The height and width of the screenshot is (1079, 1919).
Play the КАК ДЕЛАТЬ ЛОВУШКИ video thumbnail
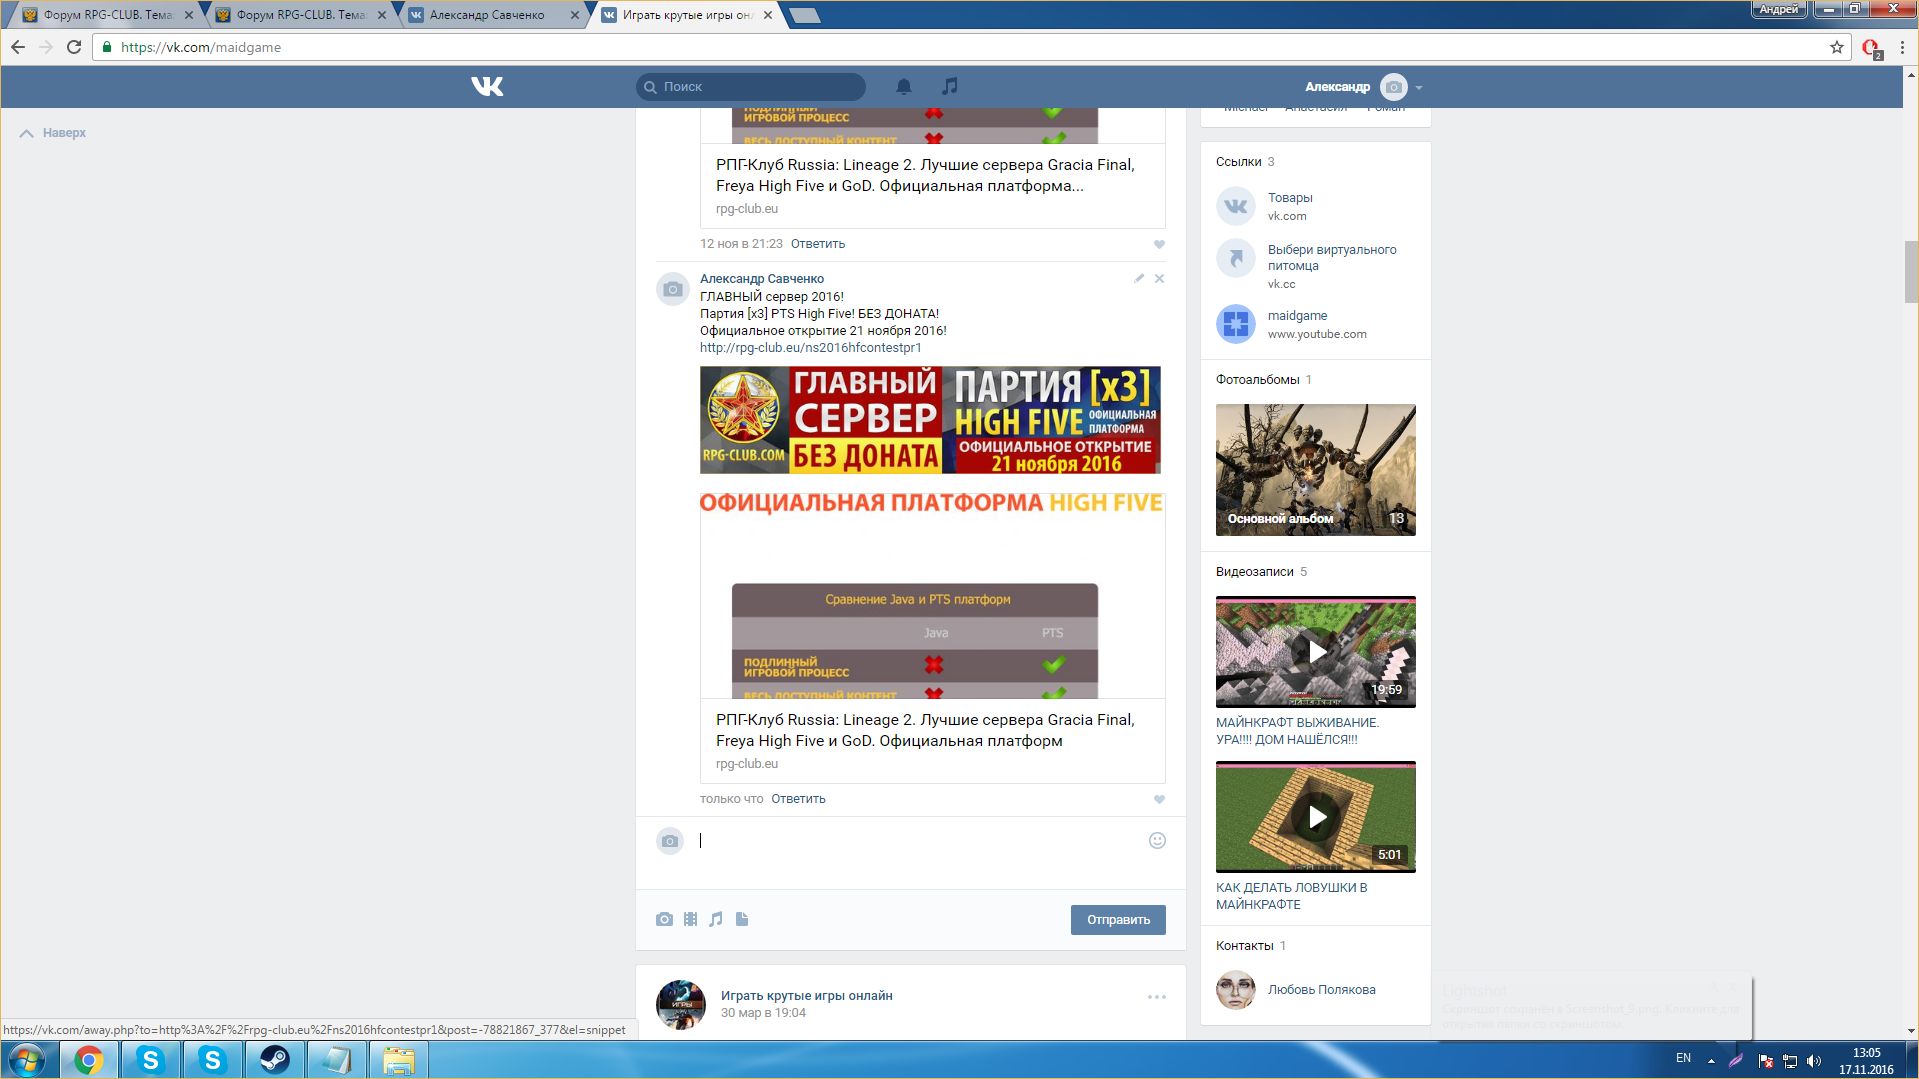coord(1316,817)
